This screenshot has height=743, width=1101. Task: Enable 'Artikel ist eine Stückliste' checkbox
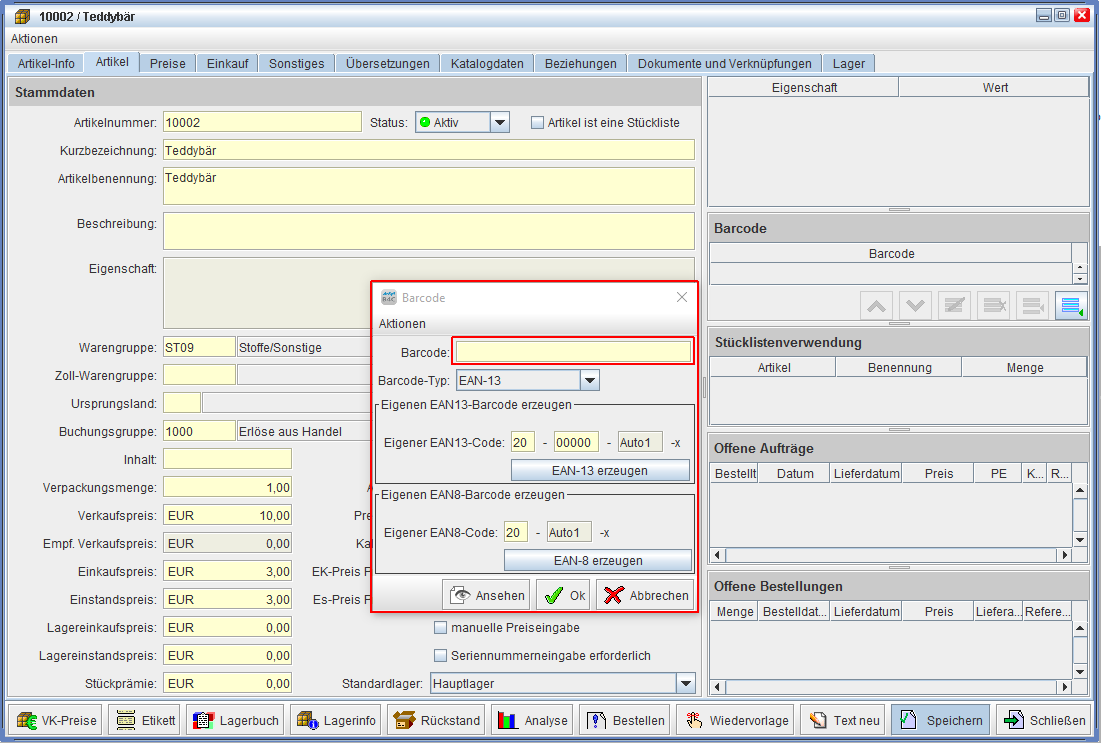(x=538, y=123)
